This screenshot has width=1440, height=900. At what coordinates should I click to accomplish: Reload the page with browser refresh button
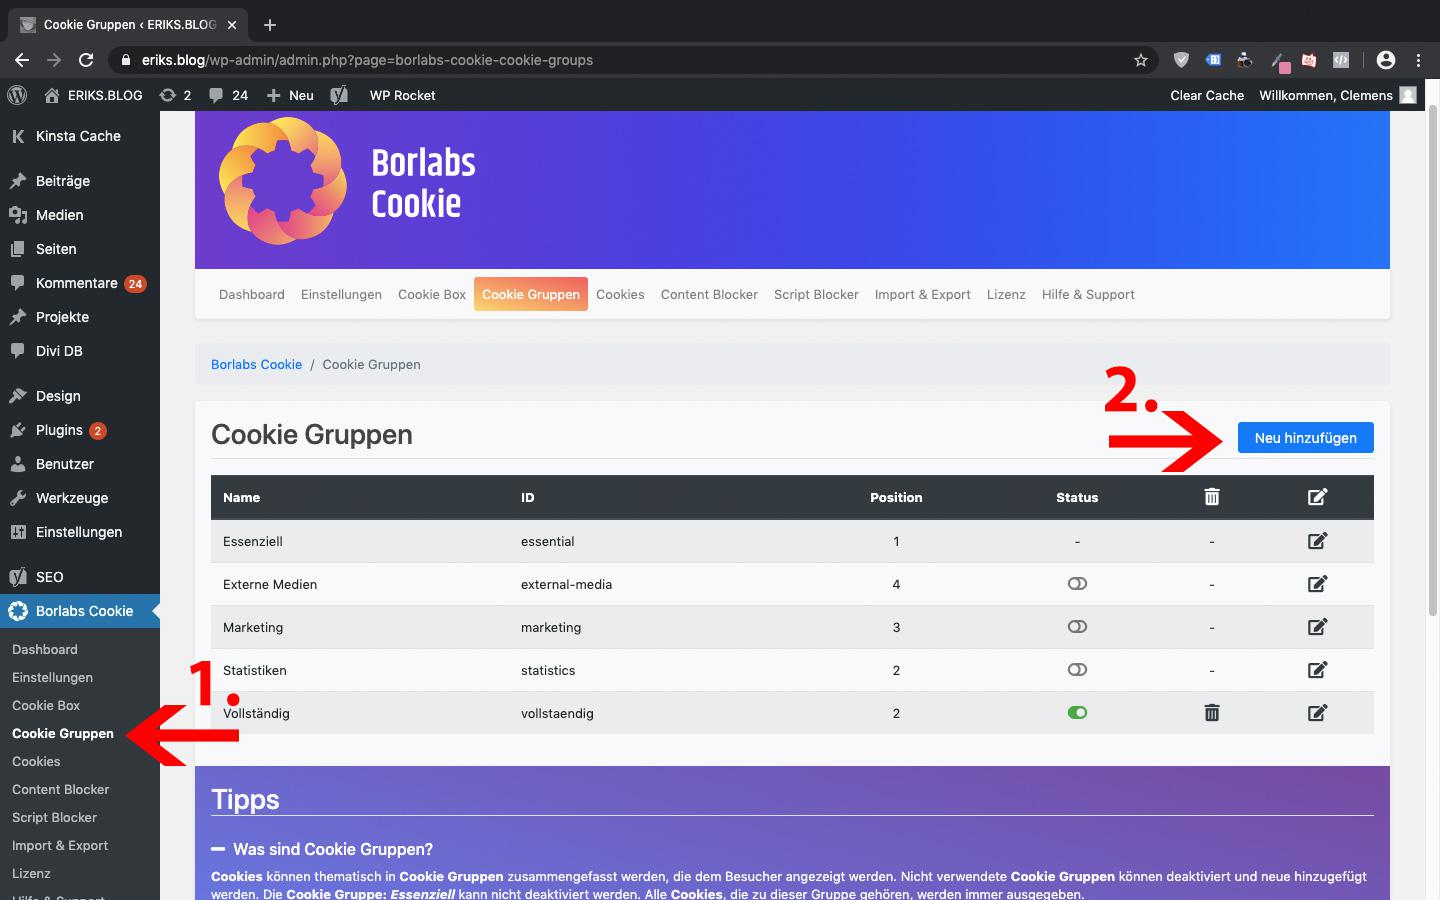click(86, 60)
